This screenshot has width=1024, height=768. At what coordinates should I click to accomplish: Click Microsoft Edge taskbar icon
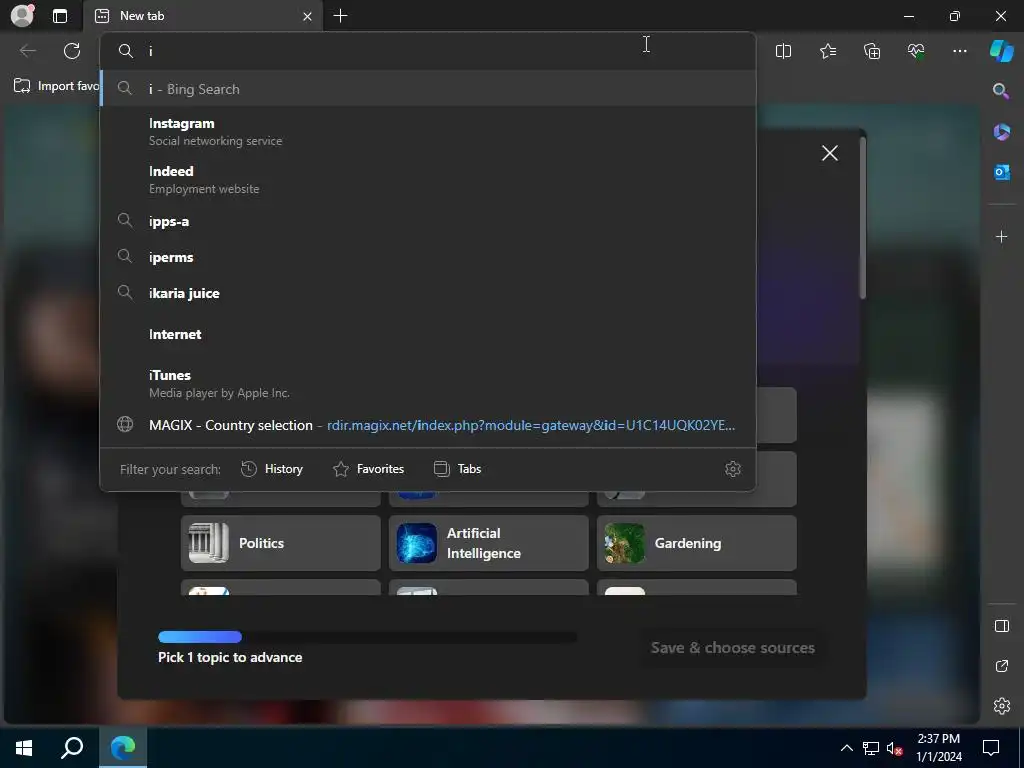click(123, 748)
